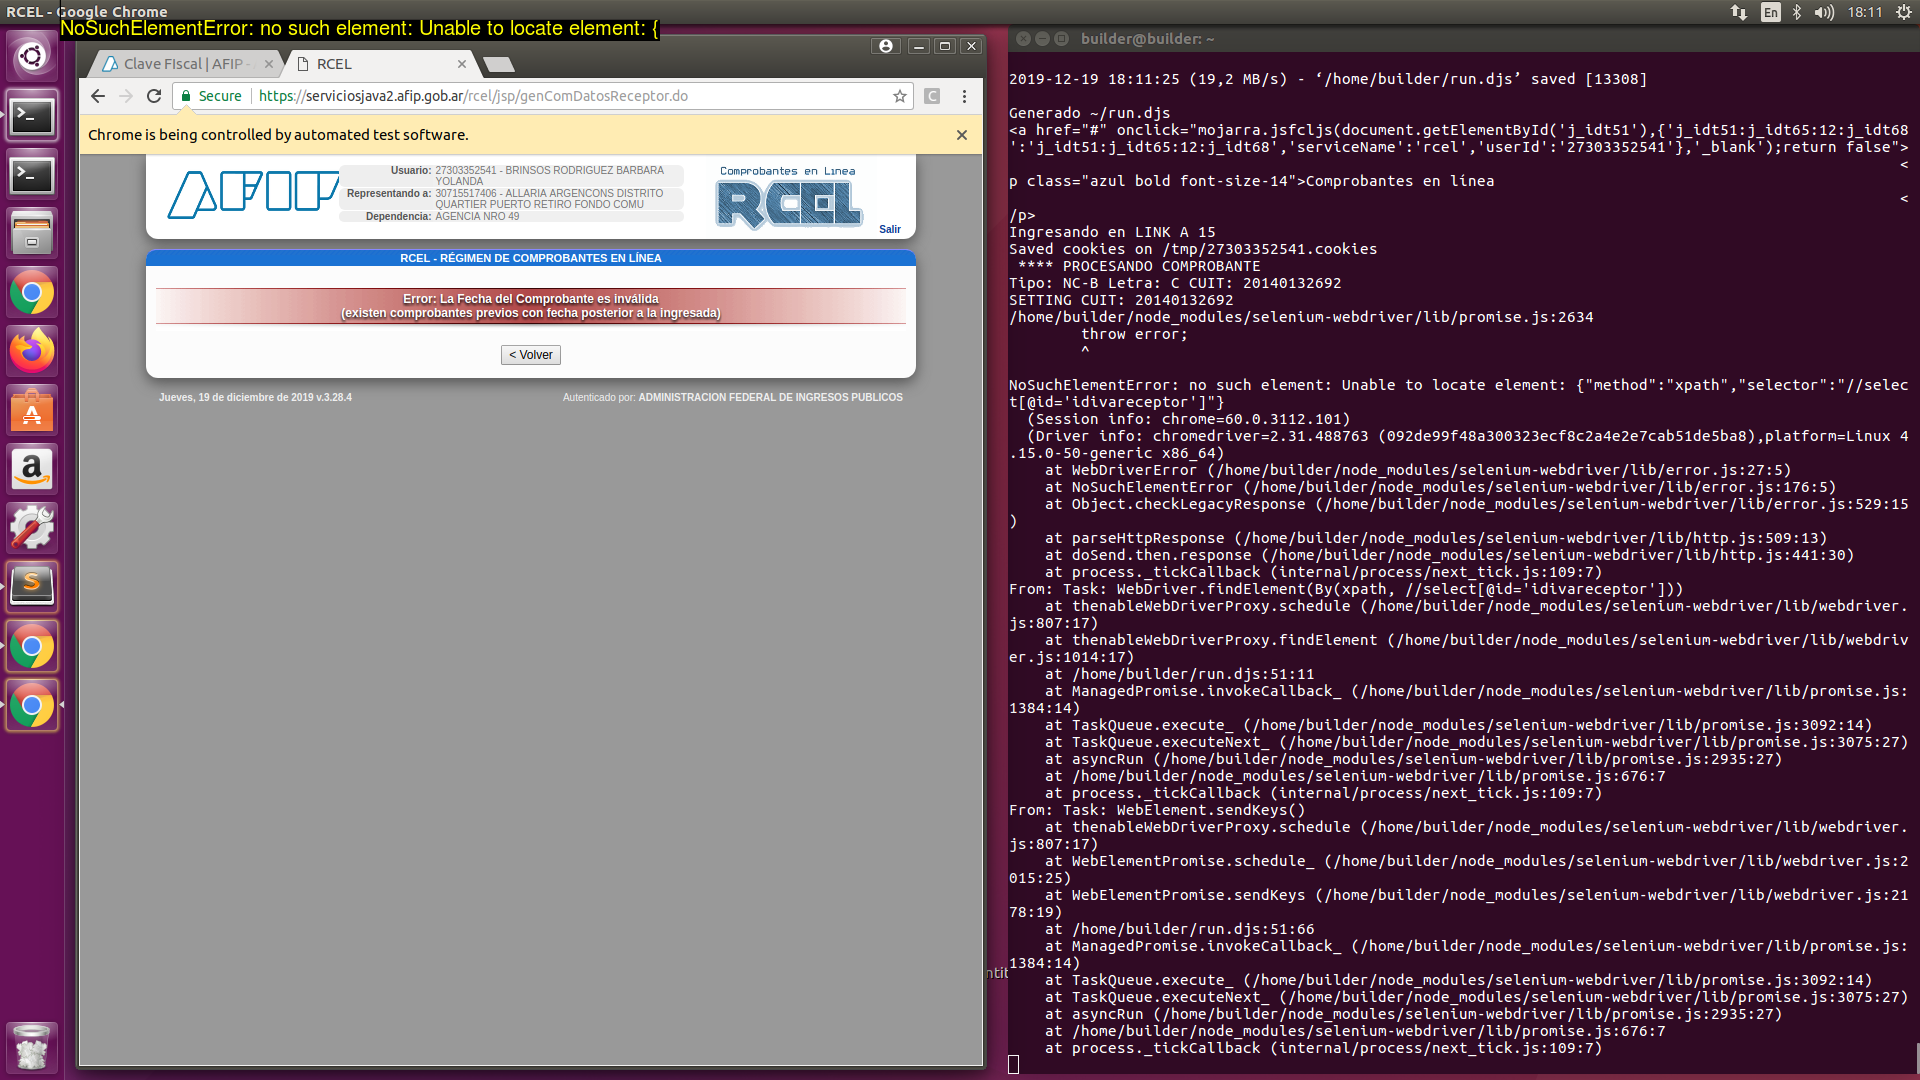
Task: Open Chrome user profile icon
Action: [x=885, y=46]
